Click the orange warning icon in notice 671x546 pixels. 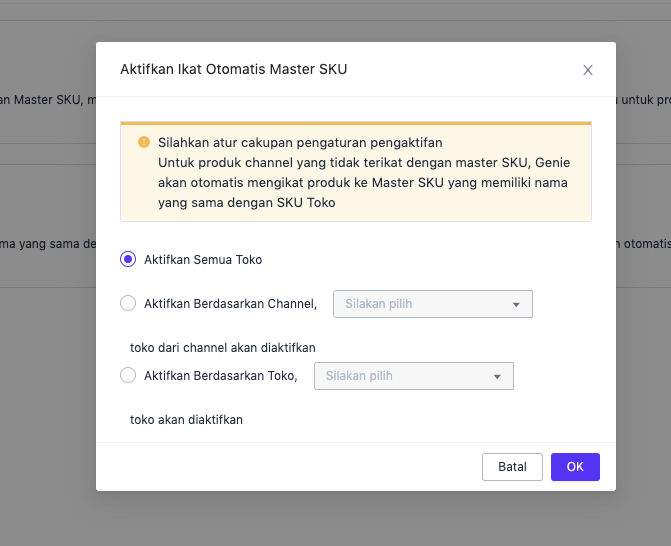point(144,142)
